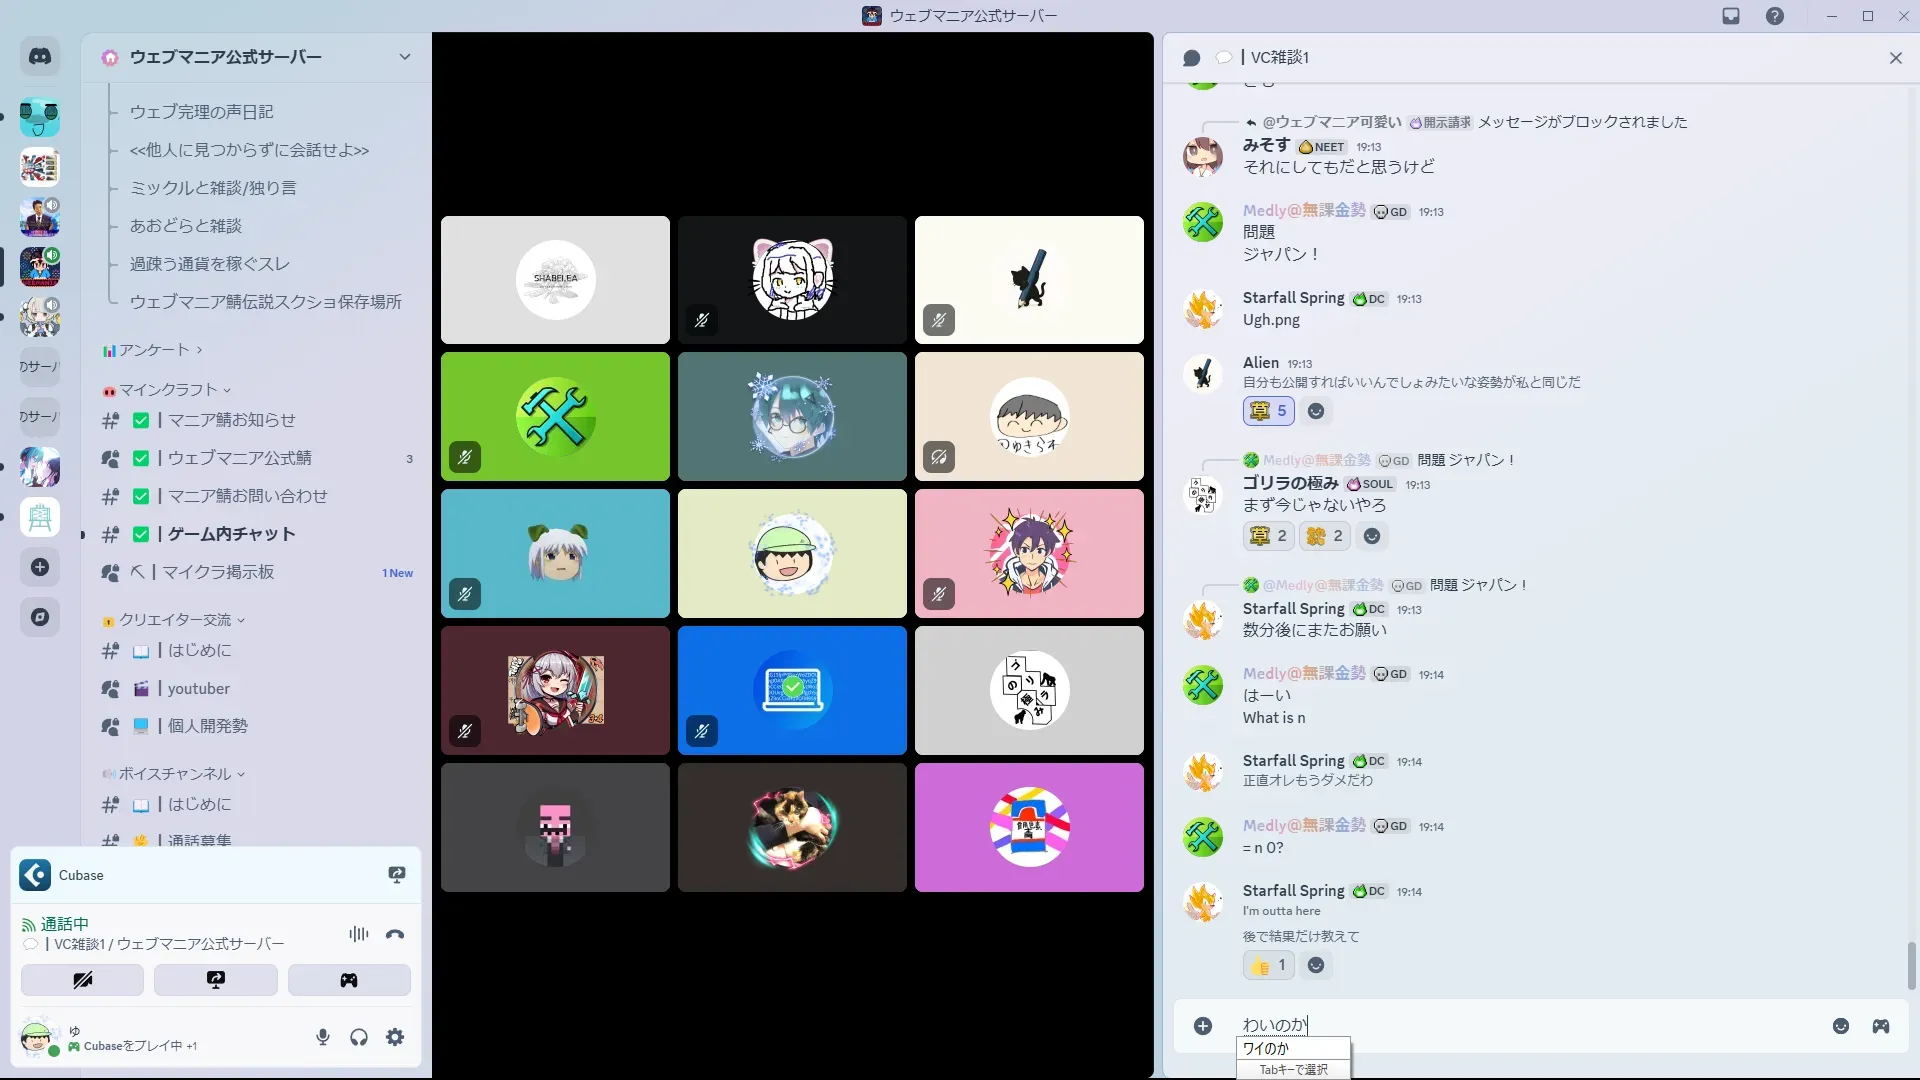The width and height of the screenshot is (1920, 1080).
Task: Open the Discover servers compass icon
Action: click(x=40, y=617)
